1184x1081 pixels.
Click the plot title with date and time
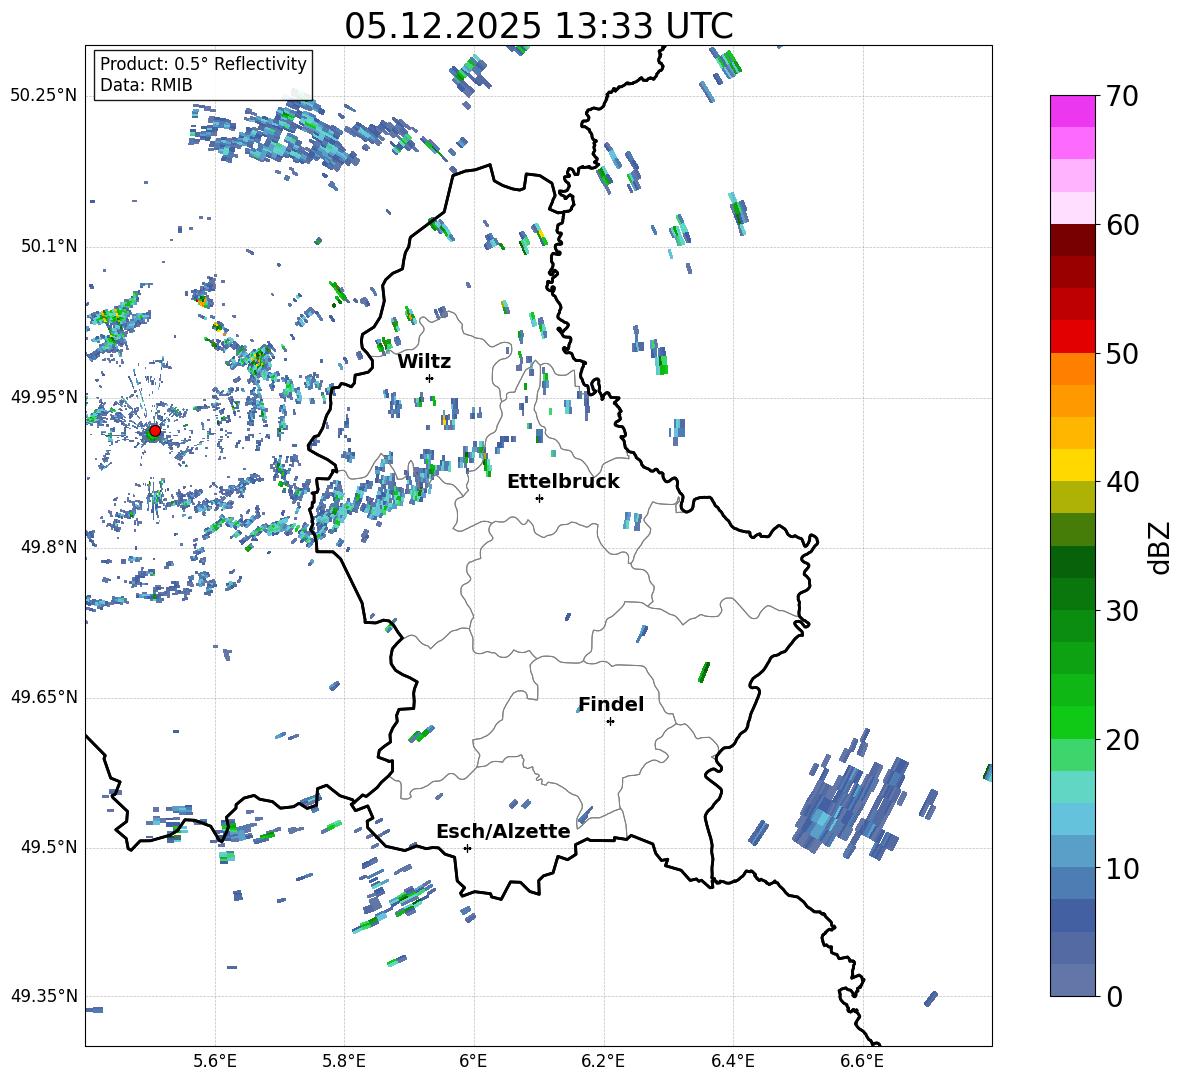click(538, 26)
